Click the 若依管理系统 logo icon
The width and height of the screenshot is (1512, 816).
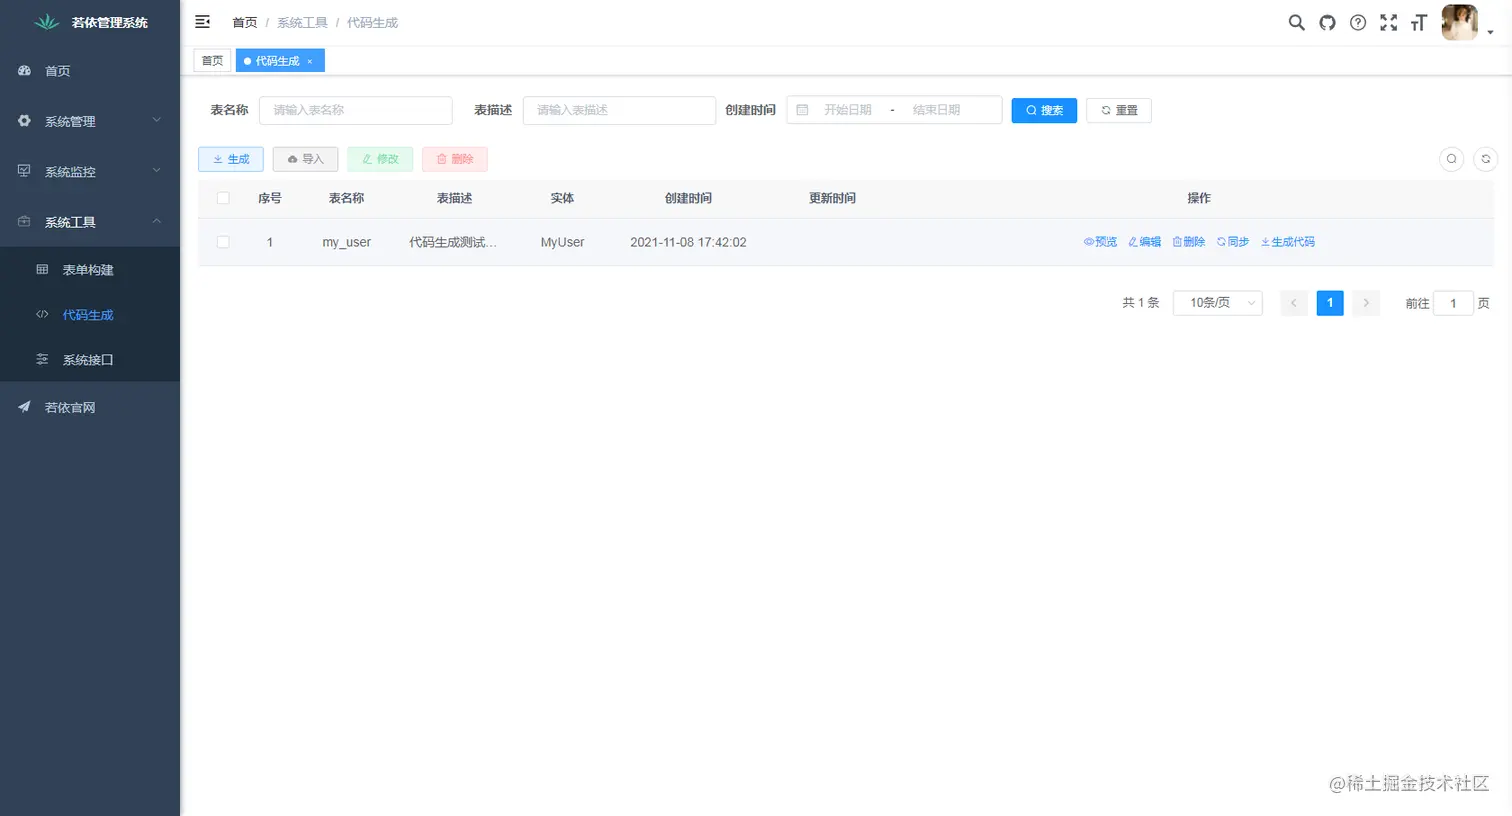click(x=47, y=22)
